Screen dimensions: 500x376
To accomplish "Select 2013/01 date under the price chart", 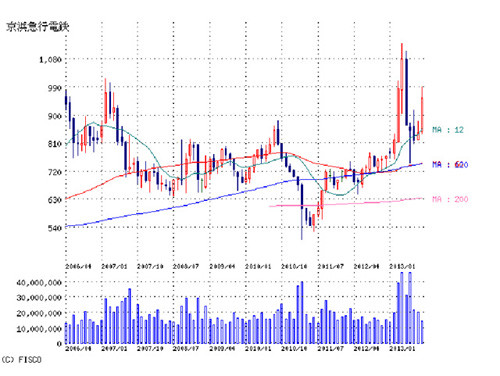I will pos(402,266).
